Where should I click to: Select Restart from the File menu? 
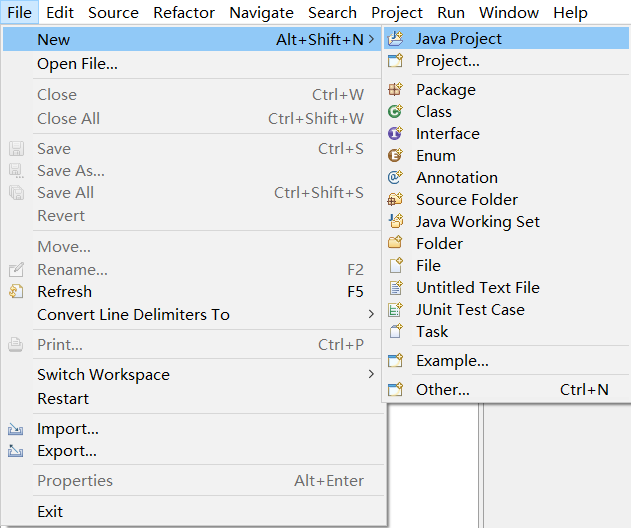tap(192, 398)
